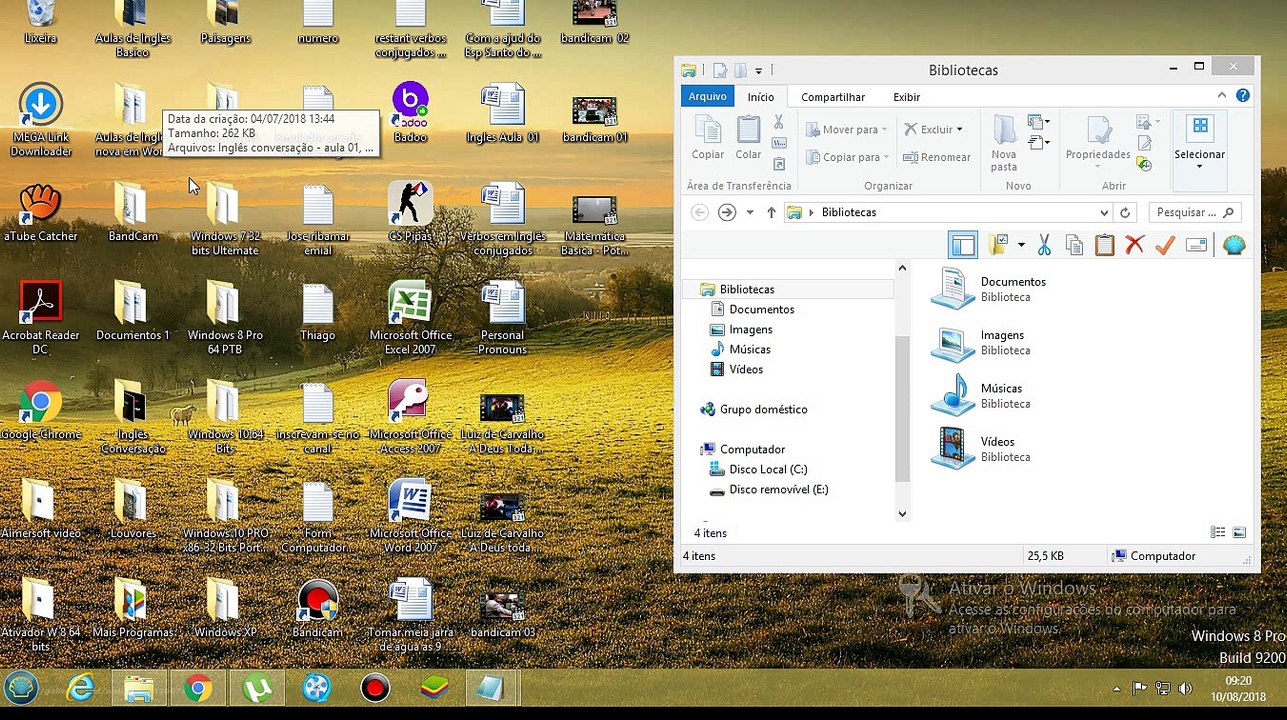Select the Badoo desktop shortcut
Viewport: 1287px width, 720px height.
pyautogui.click(x=410, y=113)
